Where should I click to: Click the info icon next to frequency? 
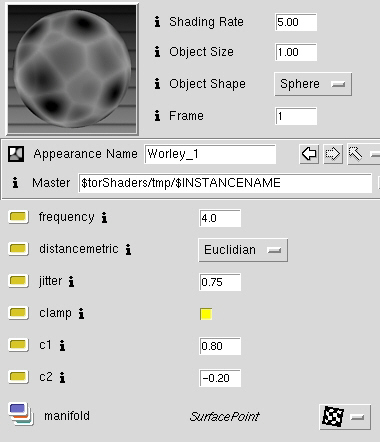coord(104,218)
